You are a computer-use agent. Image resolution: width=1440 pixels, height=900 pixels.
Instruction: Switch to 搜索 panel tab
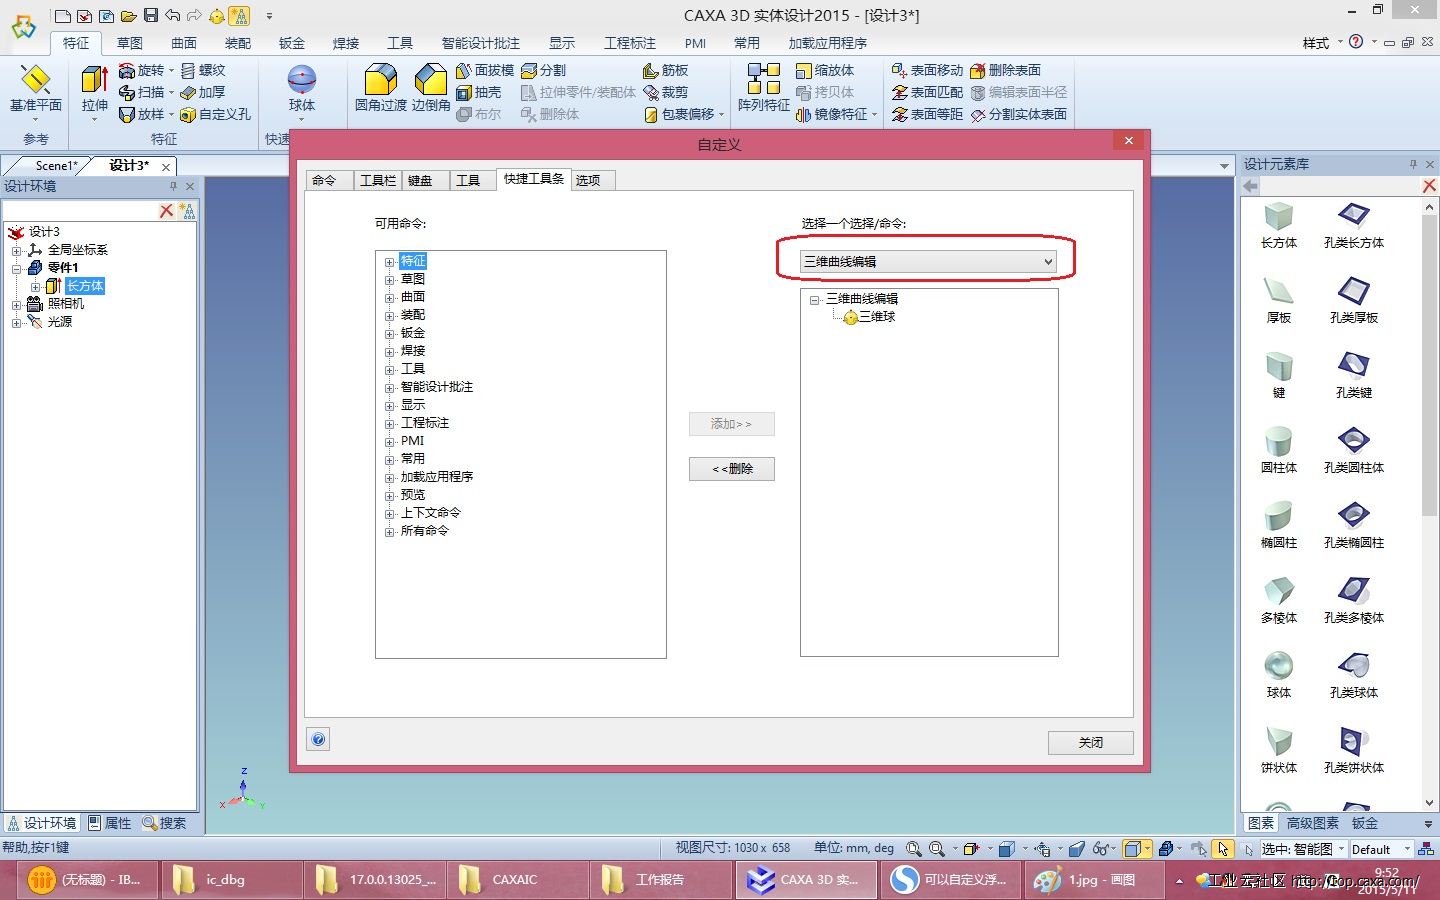point(165,823)
